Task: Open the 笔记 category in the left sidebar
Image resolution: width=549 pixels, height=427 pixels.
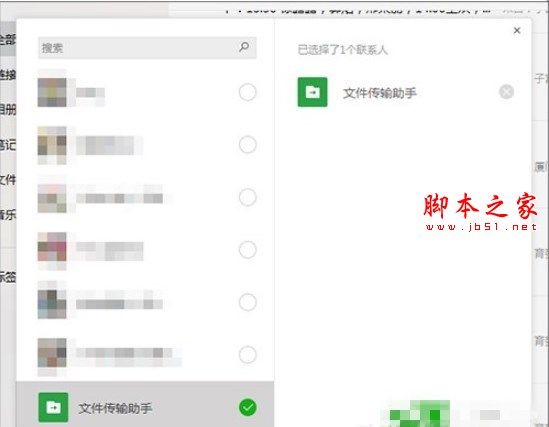Action: tap(8, 145)
